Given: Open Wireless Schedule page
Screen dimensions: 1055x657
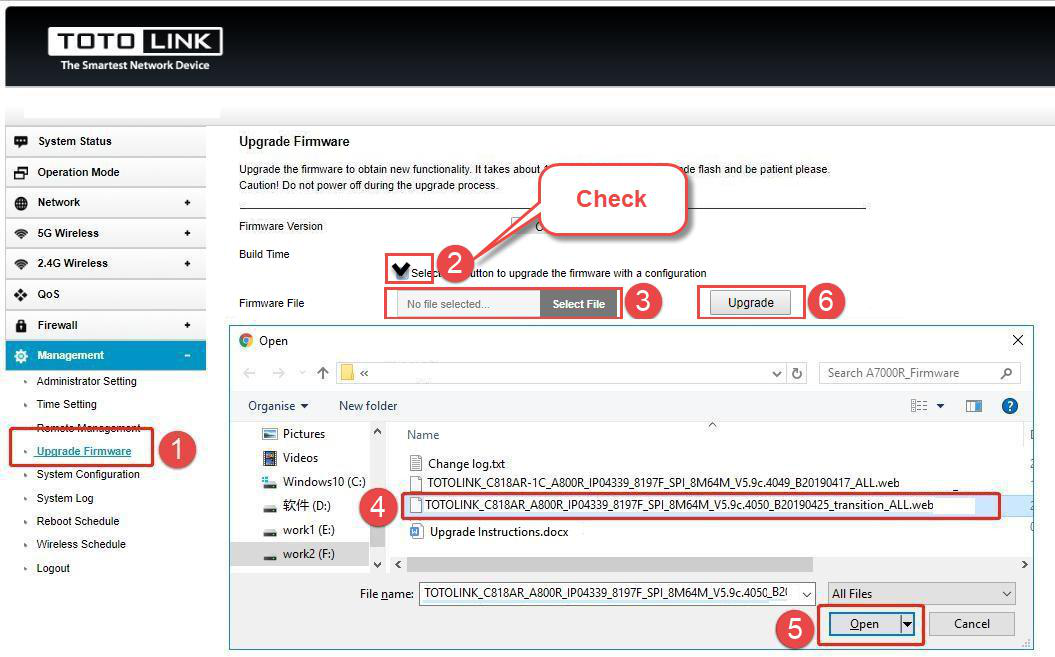Looking at the screenshot, I should (81, 545).
